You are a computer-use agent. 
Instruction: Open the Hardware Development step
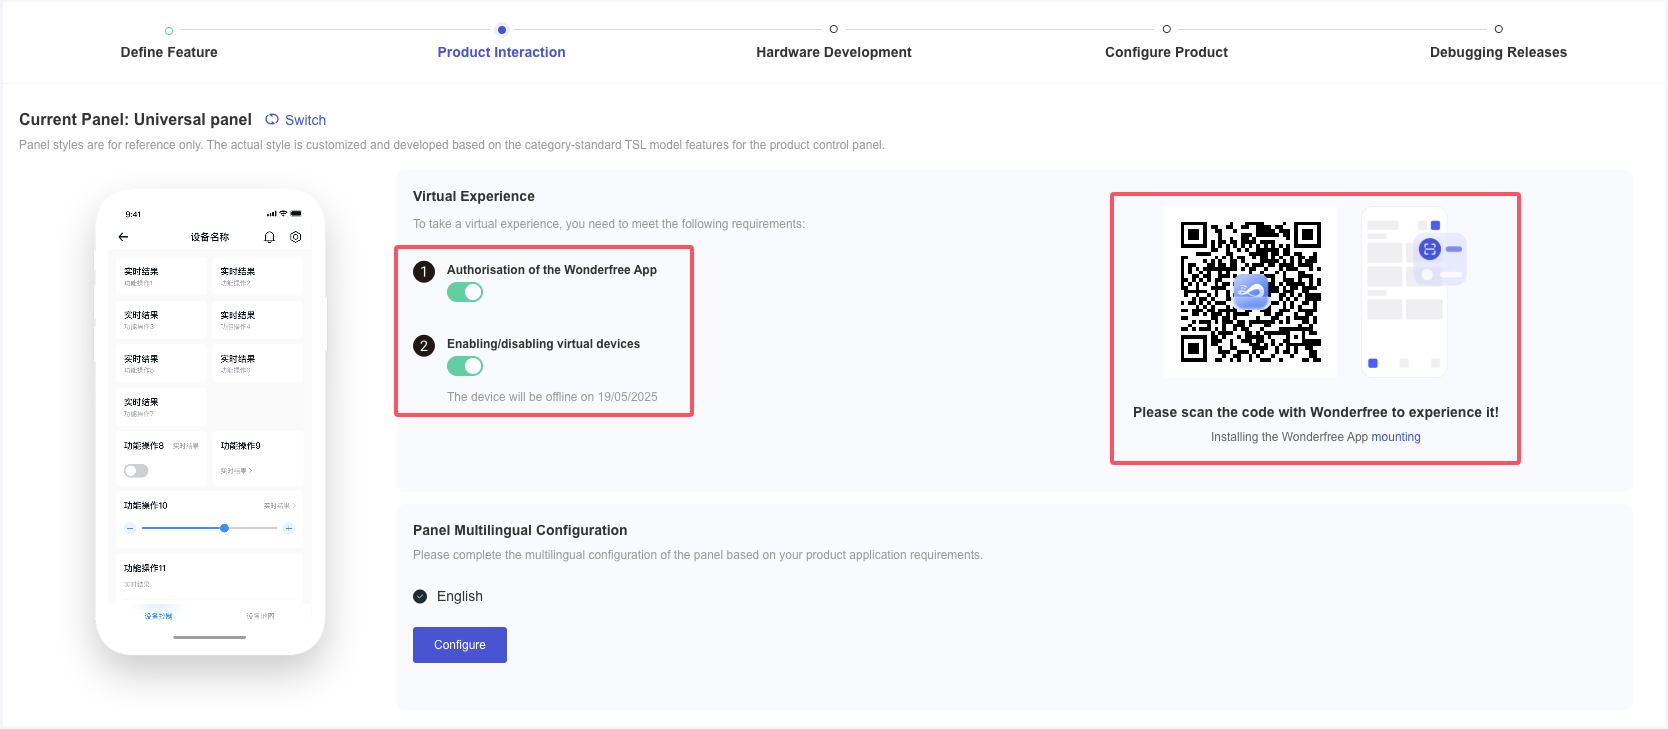(834, 52)
